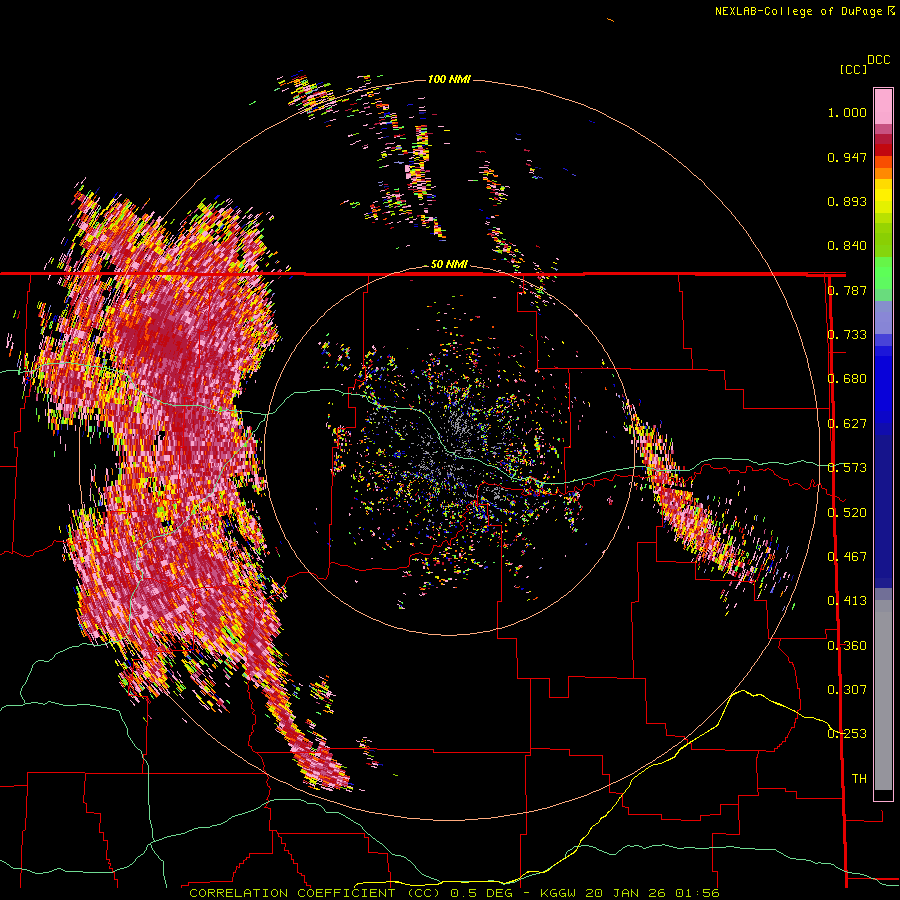The width and height of the screenshot is (900, 900).
Task: Click the KGGW station identifier
Action: click(557, 893)
